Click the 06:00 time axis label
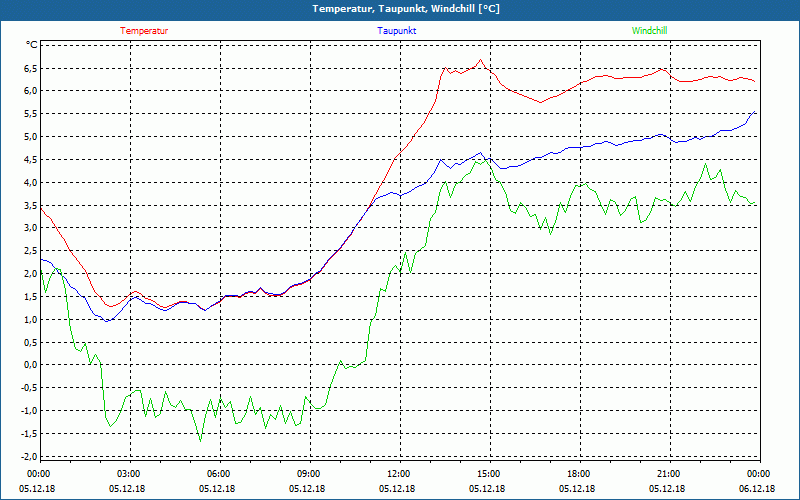This screenshot has height=500, width=800. click(219, 474)
